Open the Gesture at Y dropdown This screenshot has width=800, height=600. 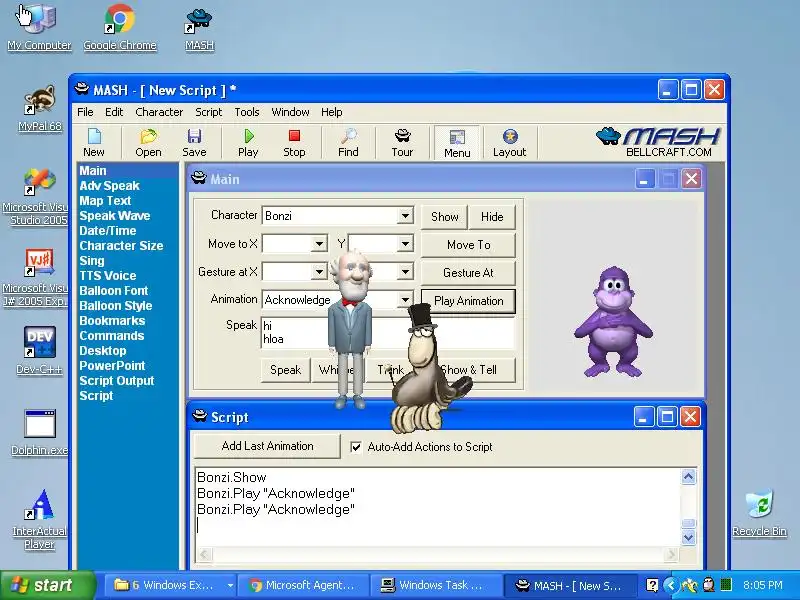pos(405,272)
